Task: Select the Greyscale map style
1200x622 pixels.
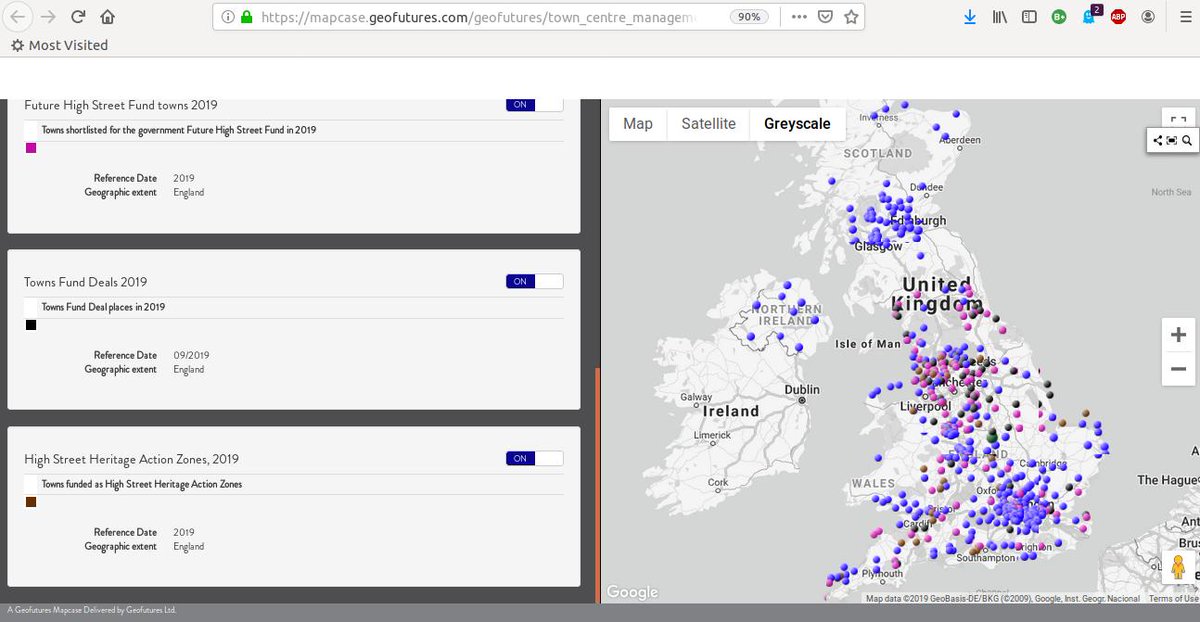Action: (797, 124)
